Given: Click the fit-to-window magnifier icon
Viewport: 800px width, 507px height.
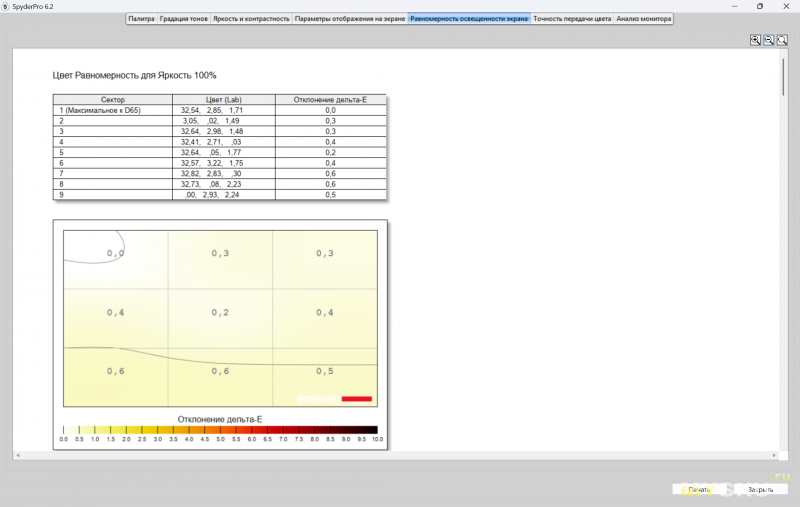Looking at the screenshot, I should click(781, 40).
